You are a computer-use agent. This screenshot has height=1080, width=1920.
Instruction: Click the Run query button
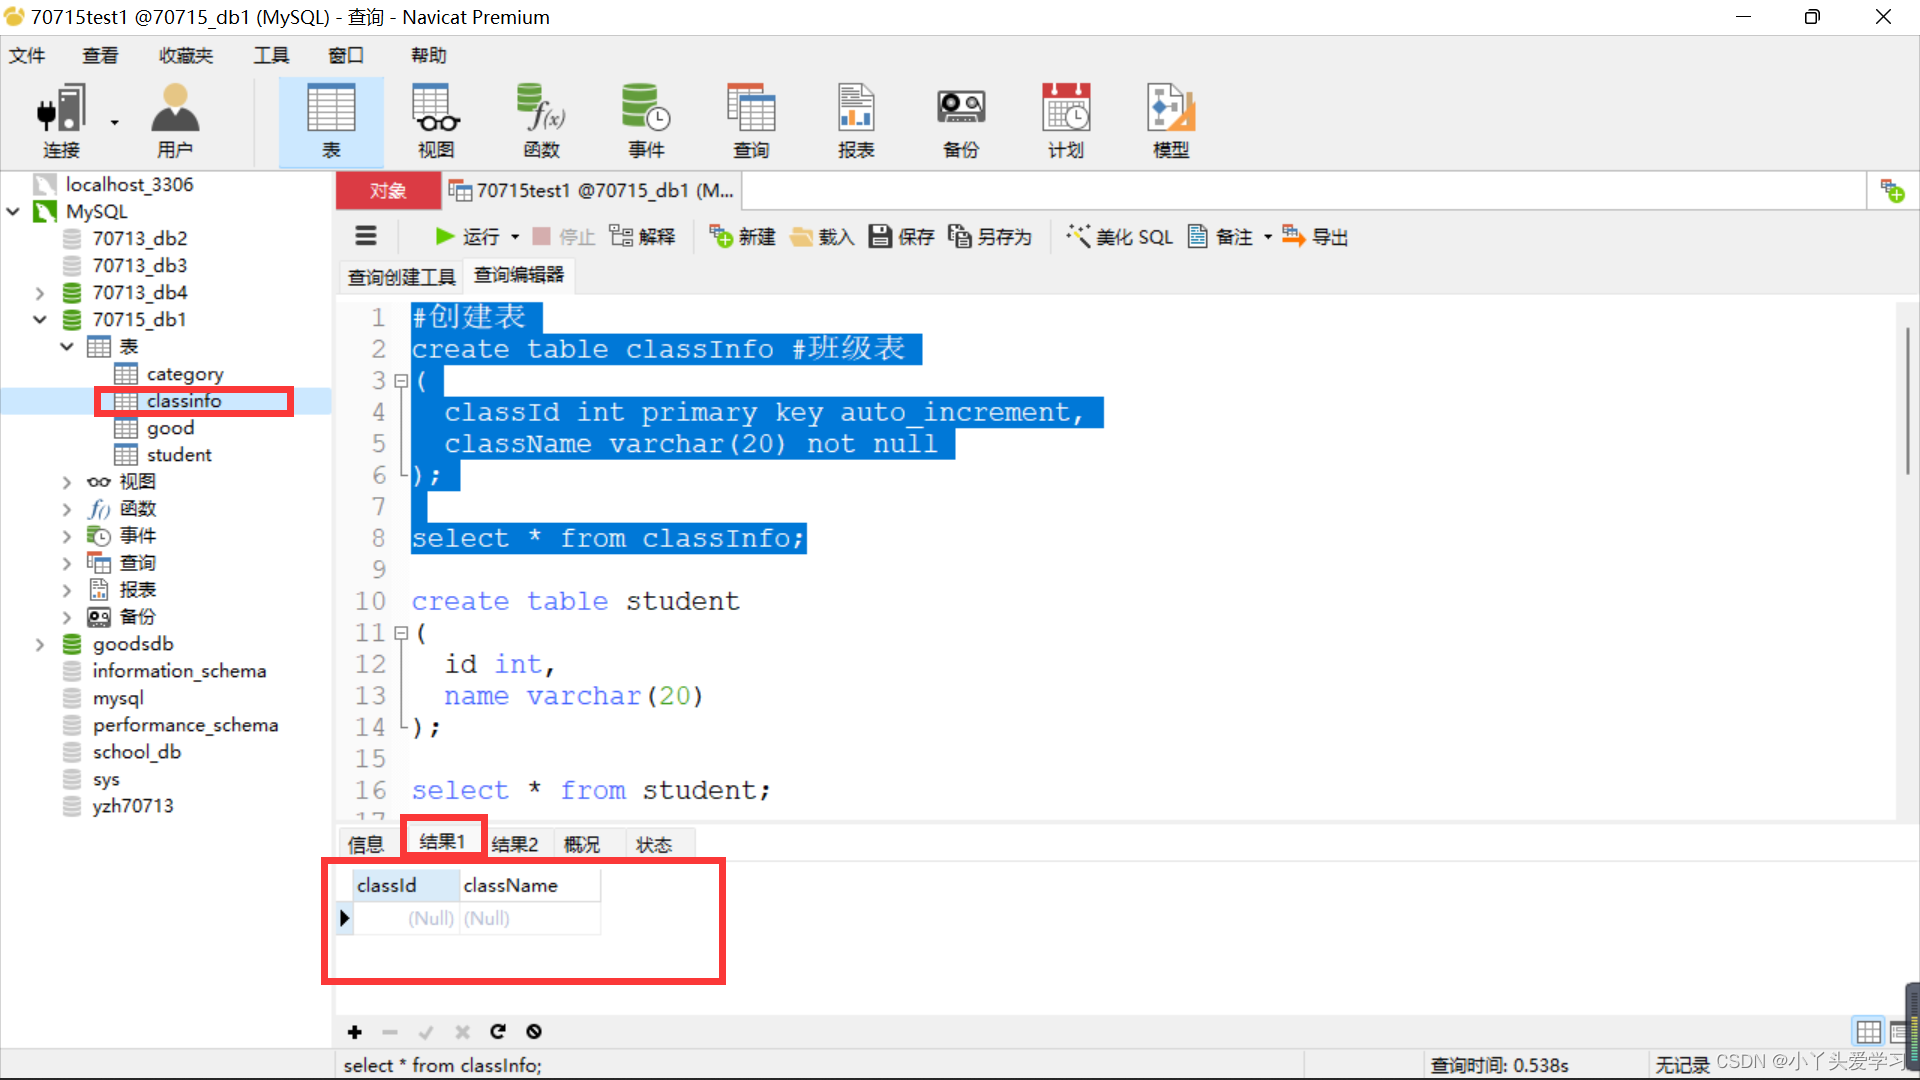click(468, 236)
